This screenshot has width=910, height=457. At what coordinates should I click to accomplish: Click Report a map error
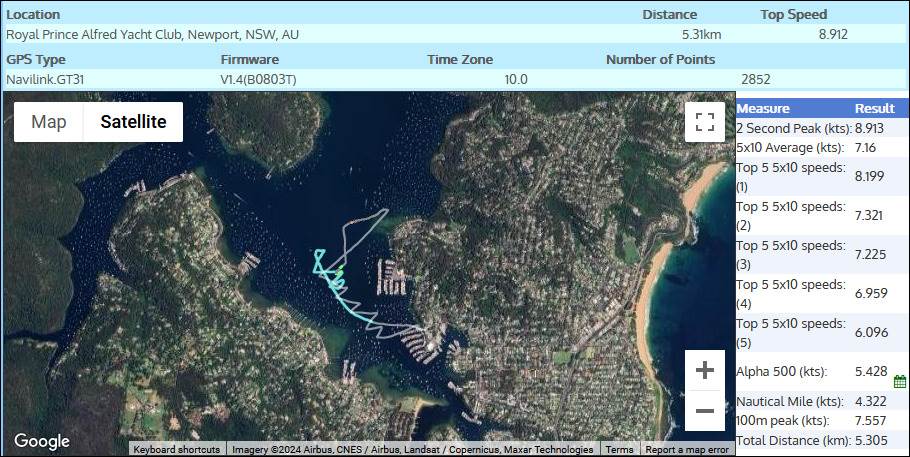click(x=686, y=450)
